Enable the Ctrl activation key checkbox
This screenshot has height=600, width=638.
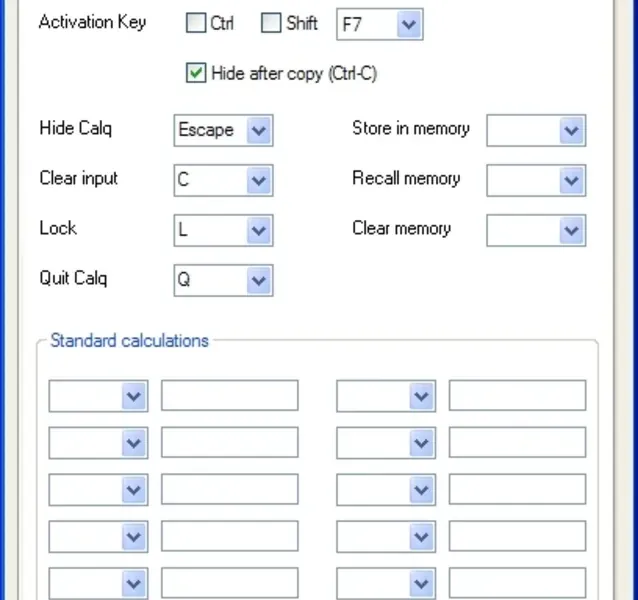point(196,24)
